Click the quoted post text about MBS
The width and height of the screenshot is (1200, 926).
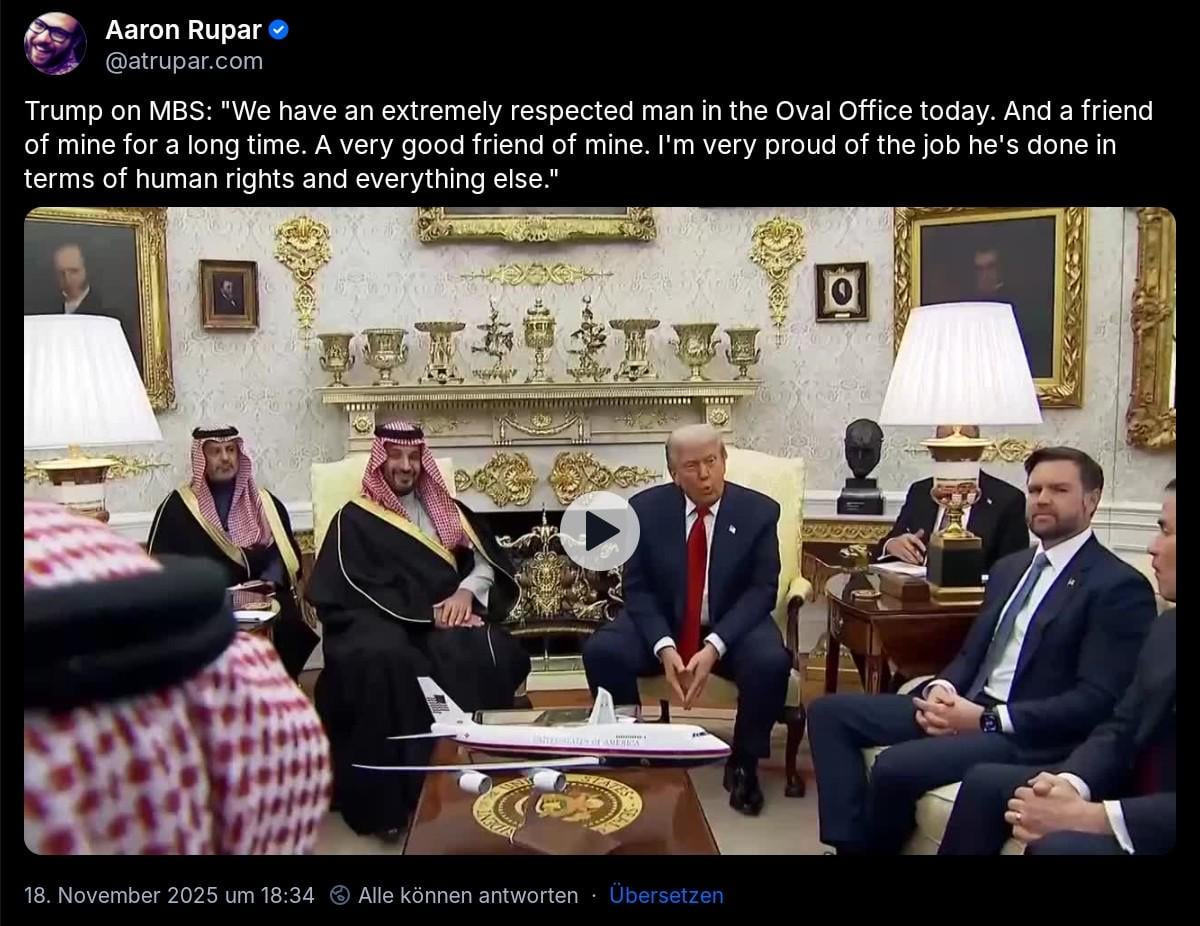(x=588, y=145)
